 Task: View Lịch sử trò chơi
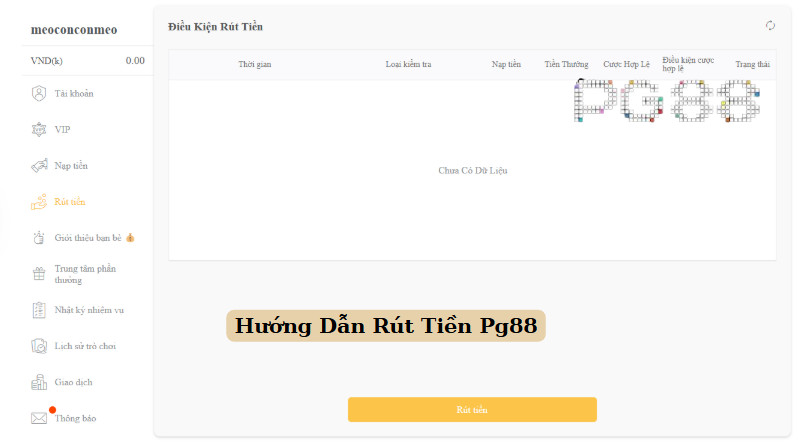87,346
